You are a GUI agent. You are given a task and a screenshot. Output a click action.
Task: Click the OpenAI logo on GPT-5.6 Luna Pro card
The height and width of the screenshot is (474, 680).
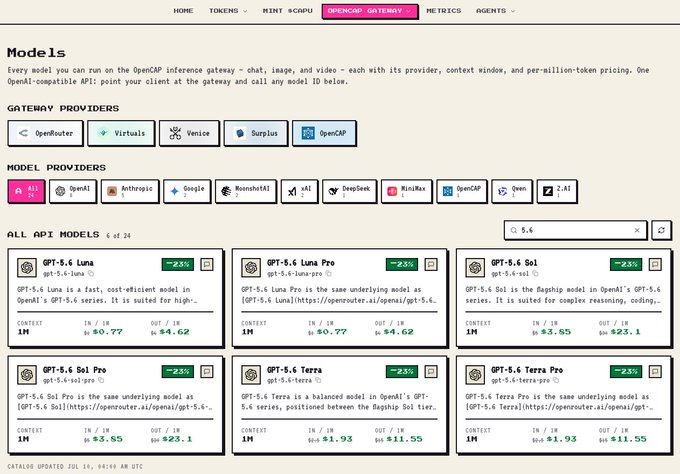tap(251, 268)
